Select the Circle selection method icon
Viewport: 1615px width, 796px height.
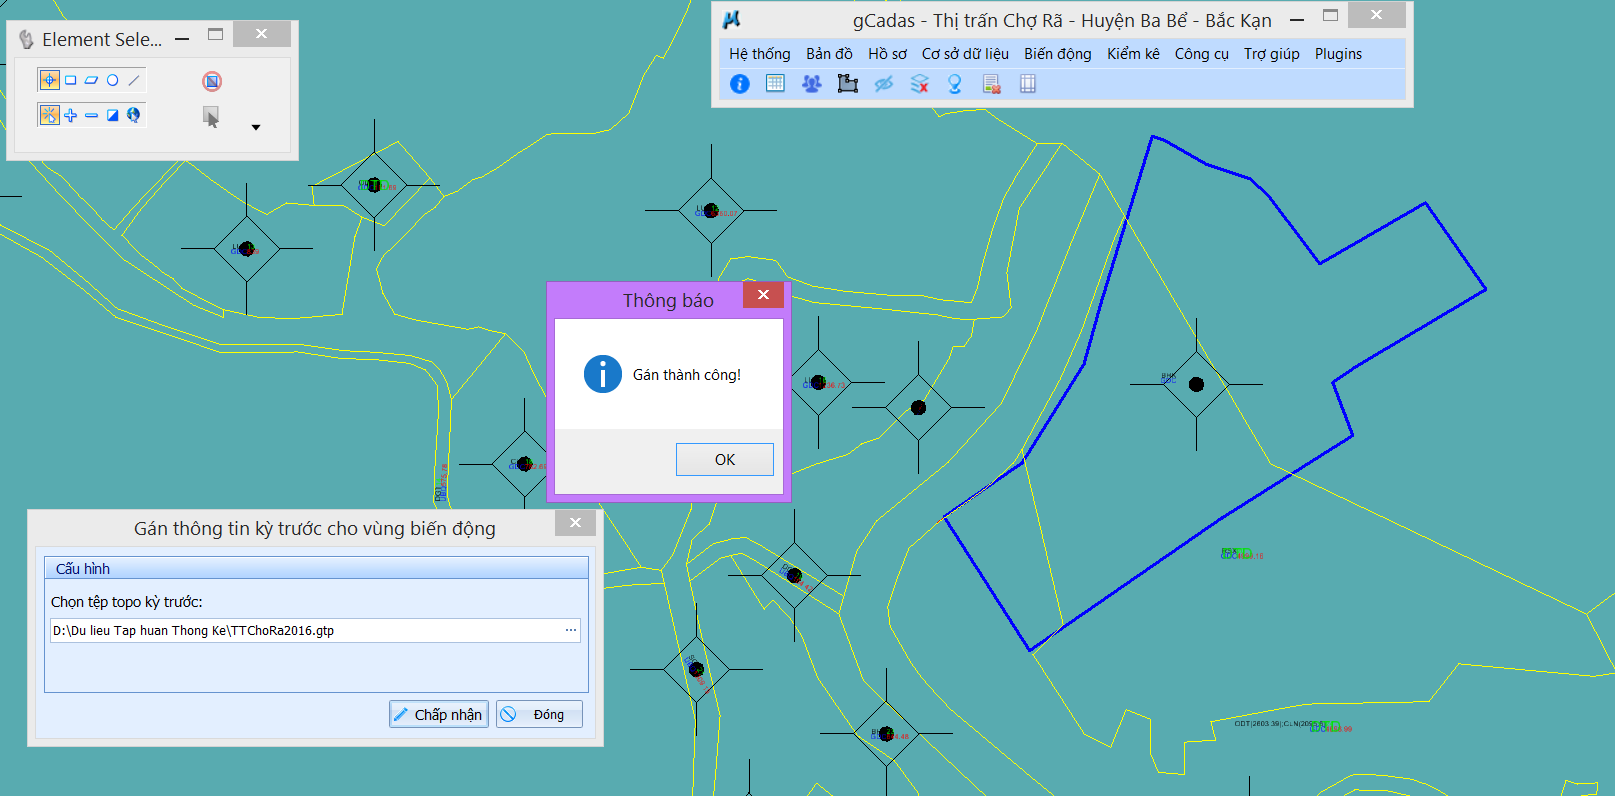click(113, 80)
